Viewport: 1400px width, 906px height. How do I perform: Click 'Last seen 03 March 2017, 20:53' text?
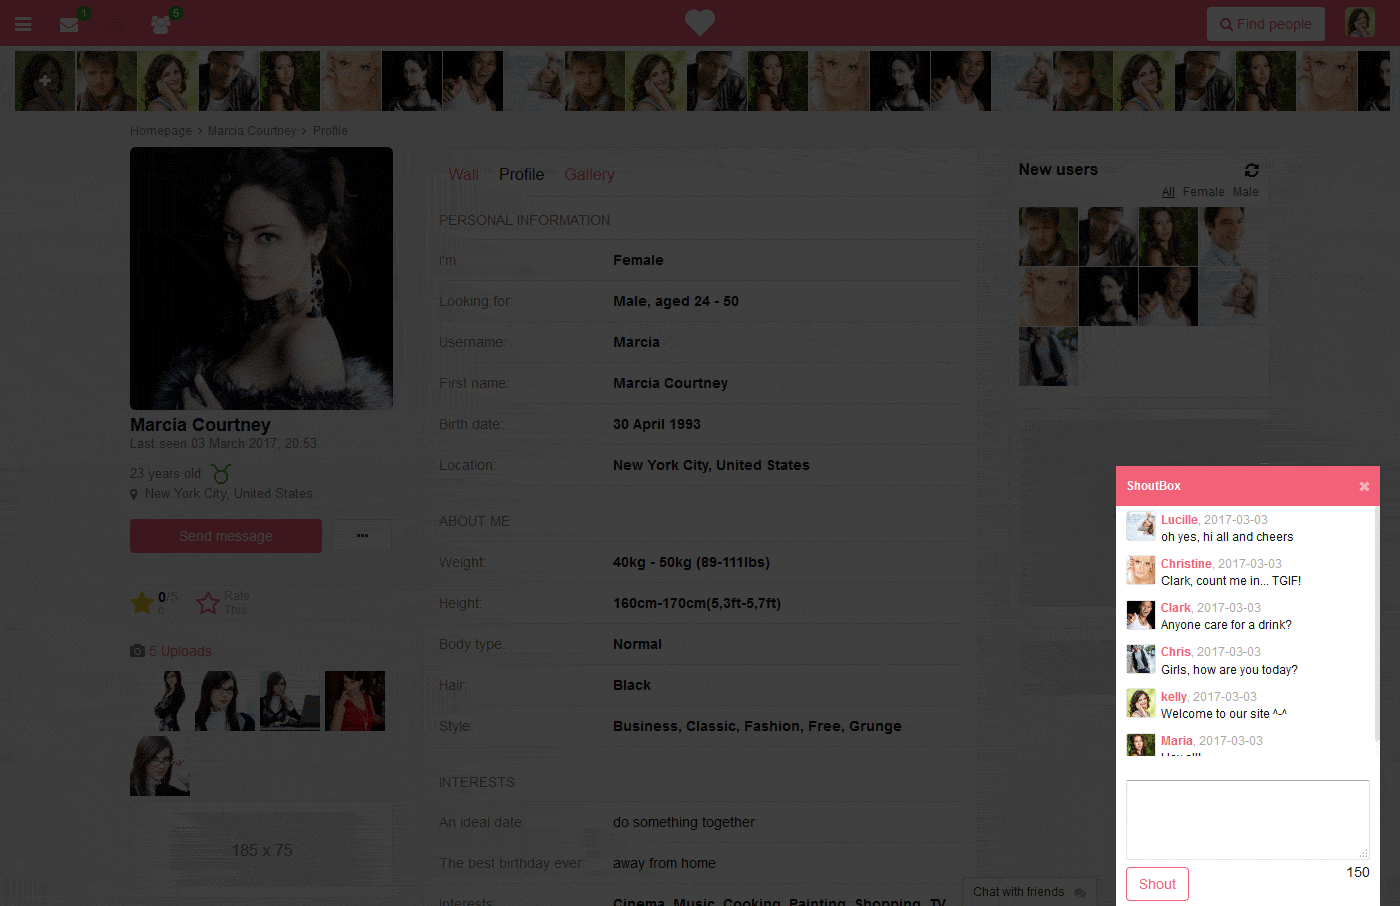223,444
